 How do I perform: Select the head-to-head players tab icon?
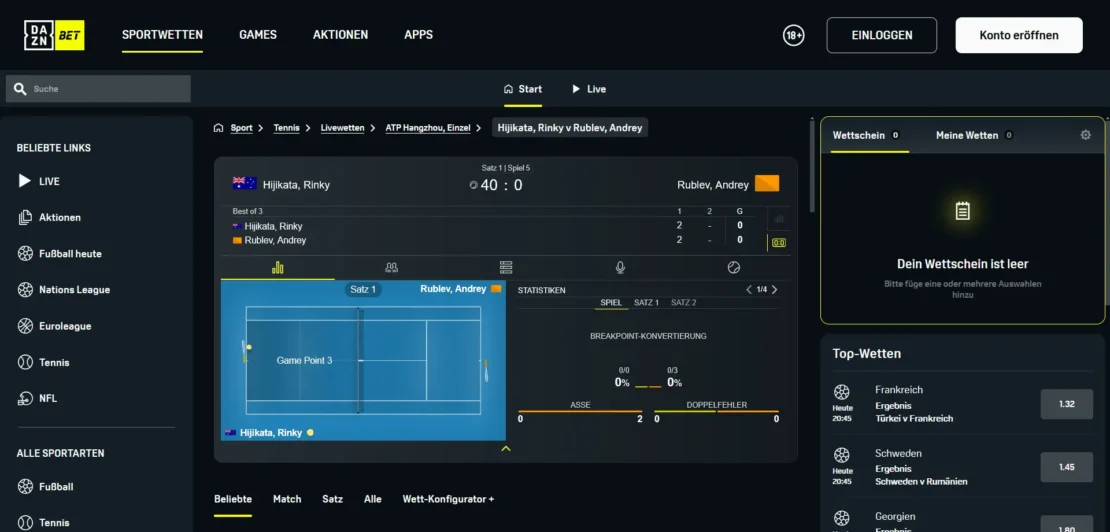391,267
